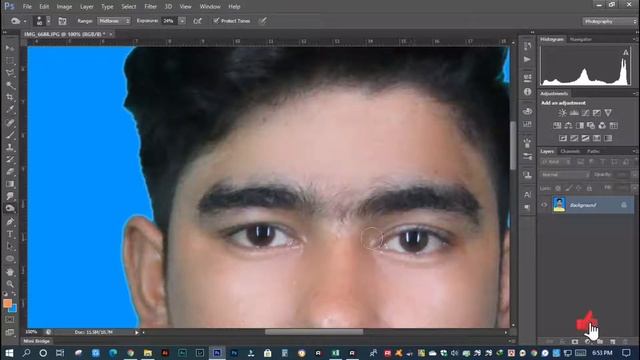
Task: Toggle the Protect Tones checkbox
Action: pos(216,20)
